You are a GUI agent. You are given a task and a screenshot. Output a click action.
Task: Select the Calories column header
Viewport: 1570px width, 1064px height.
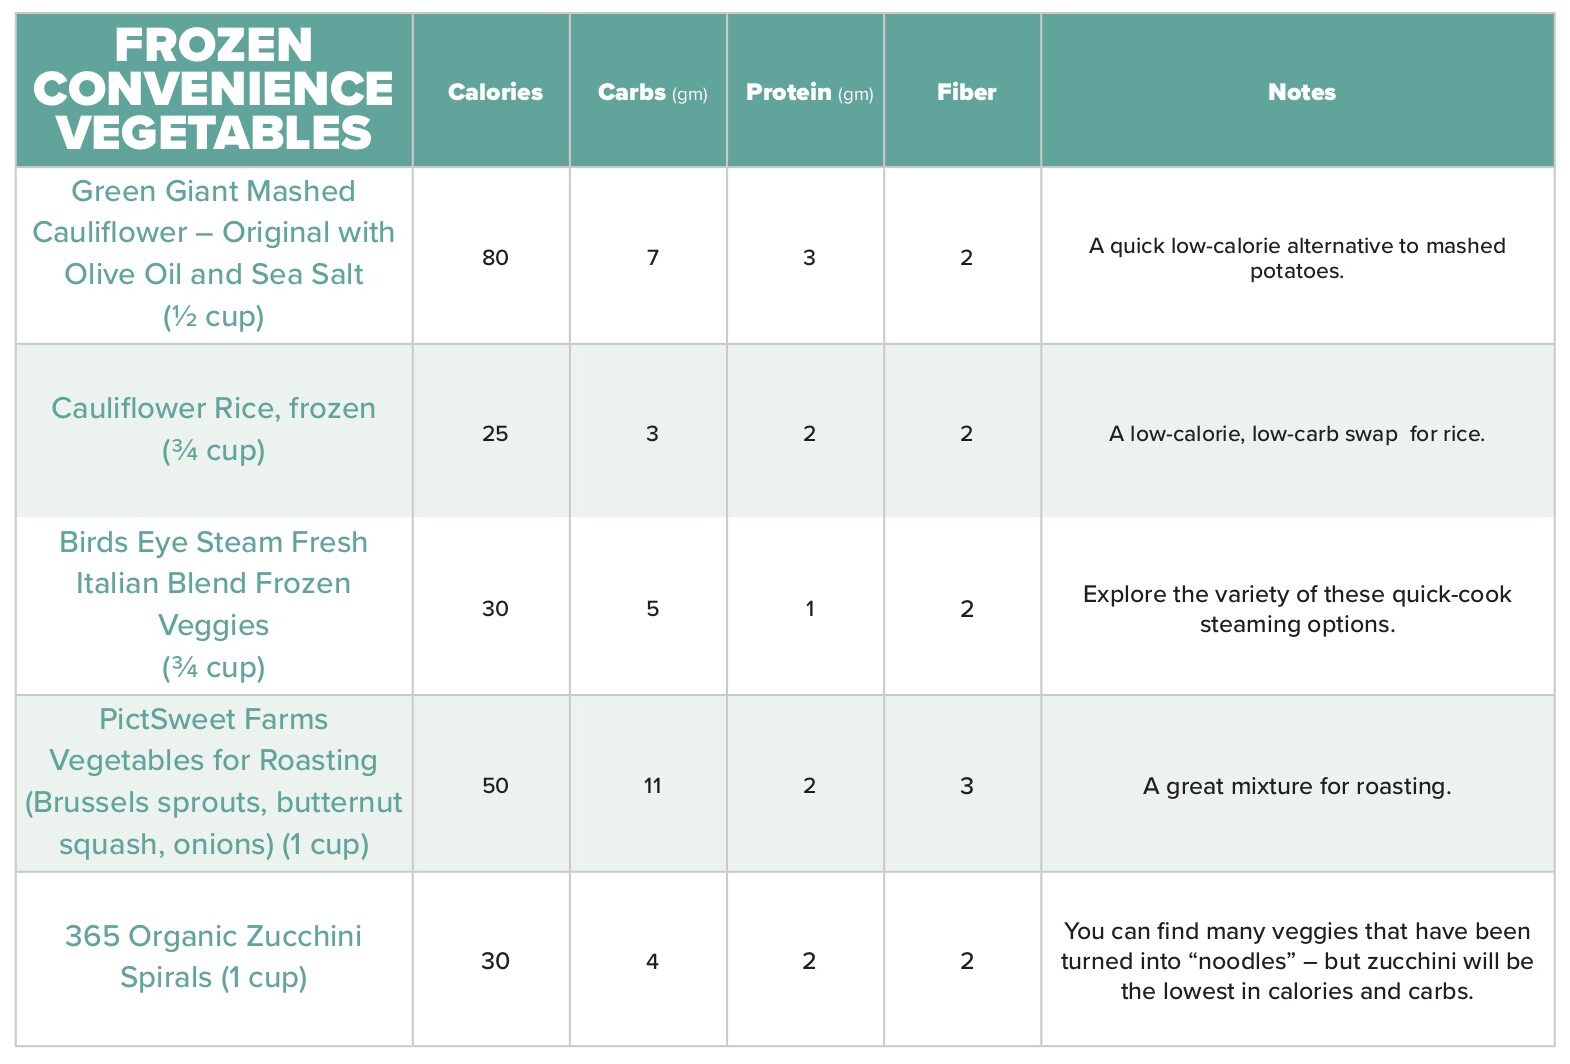coord(495,92)
